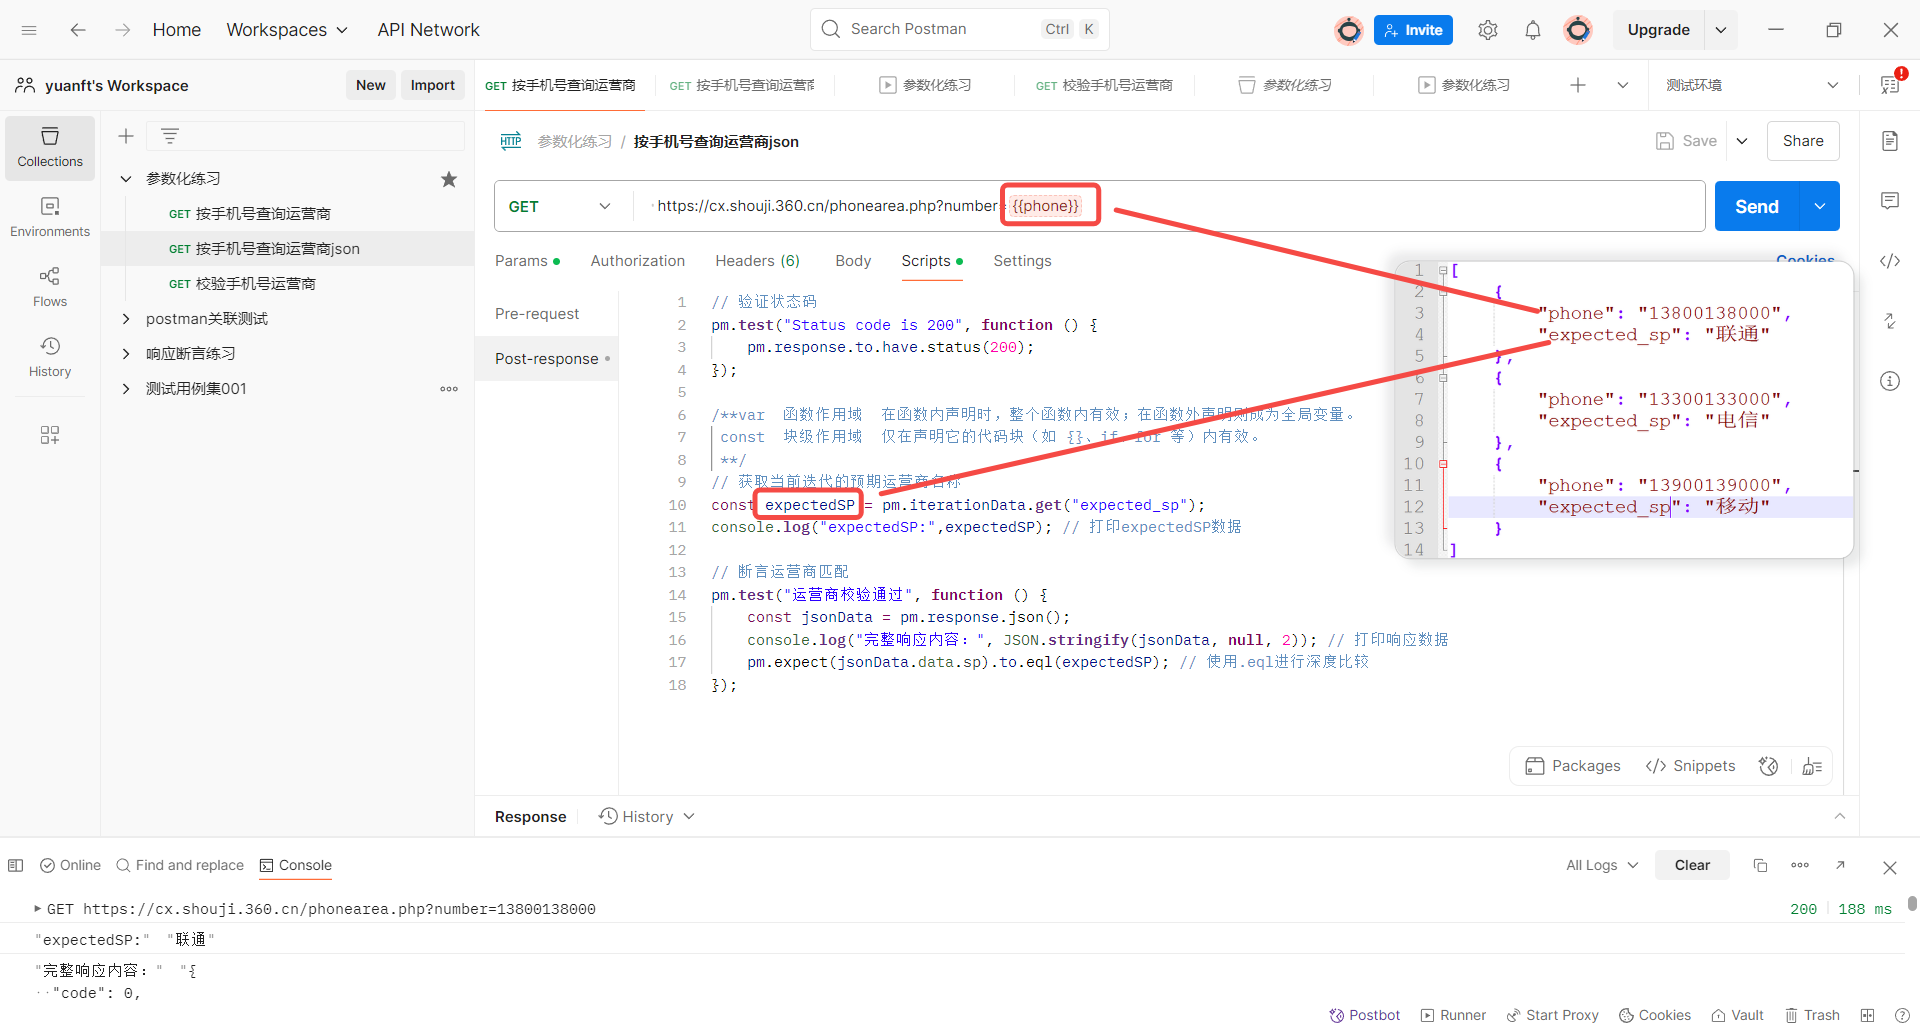1920x1030 pixels.
Task: Open Workspaces dropdown
Action: click(x=287, y=30)
